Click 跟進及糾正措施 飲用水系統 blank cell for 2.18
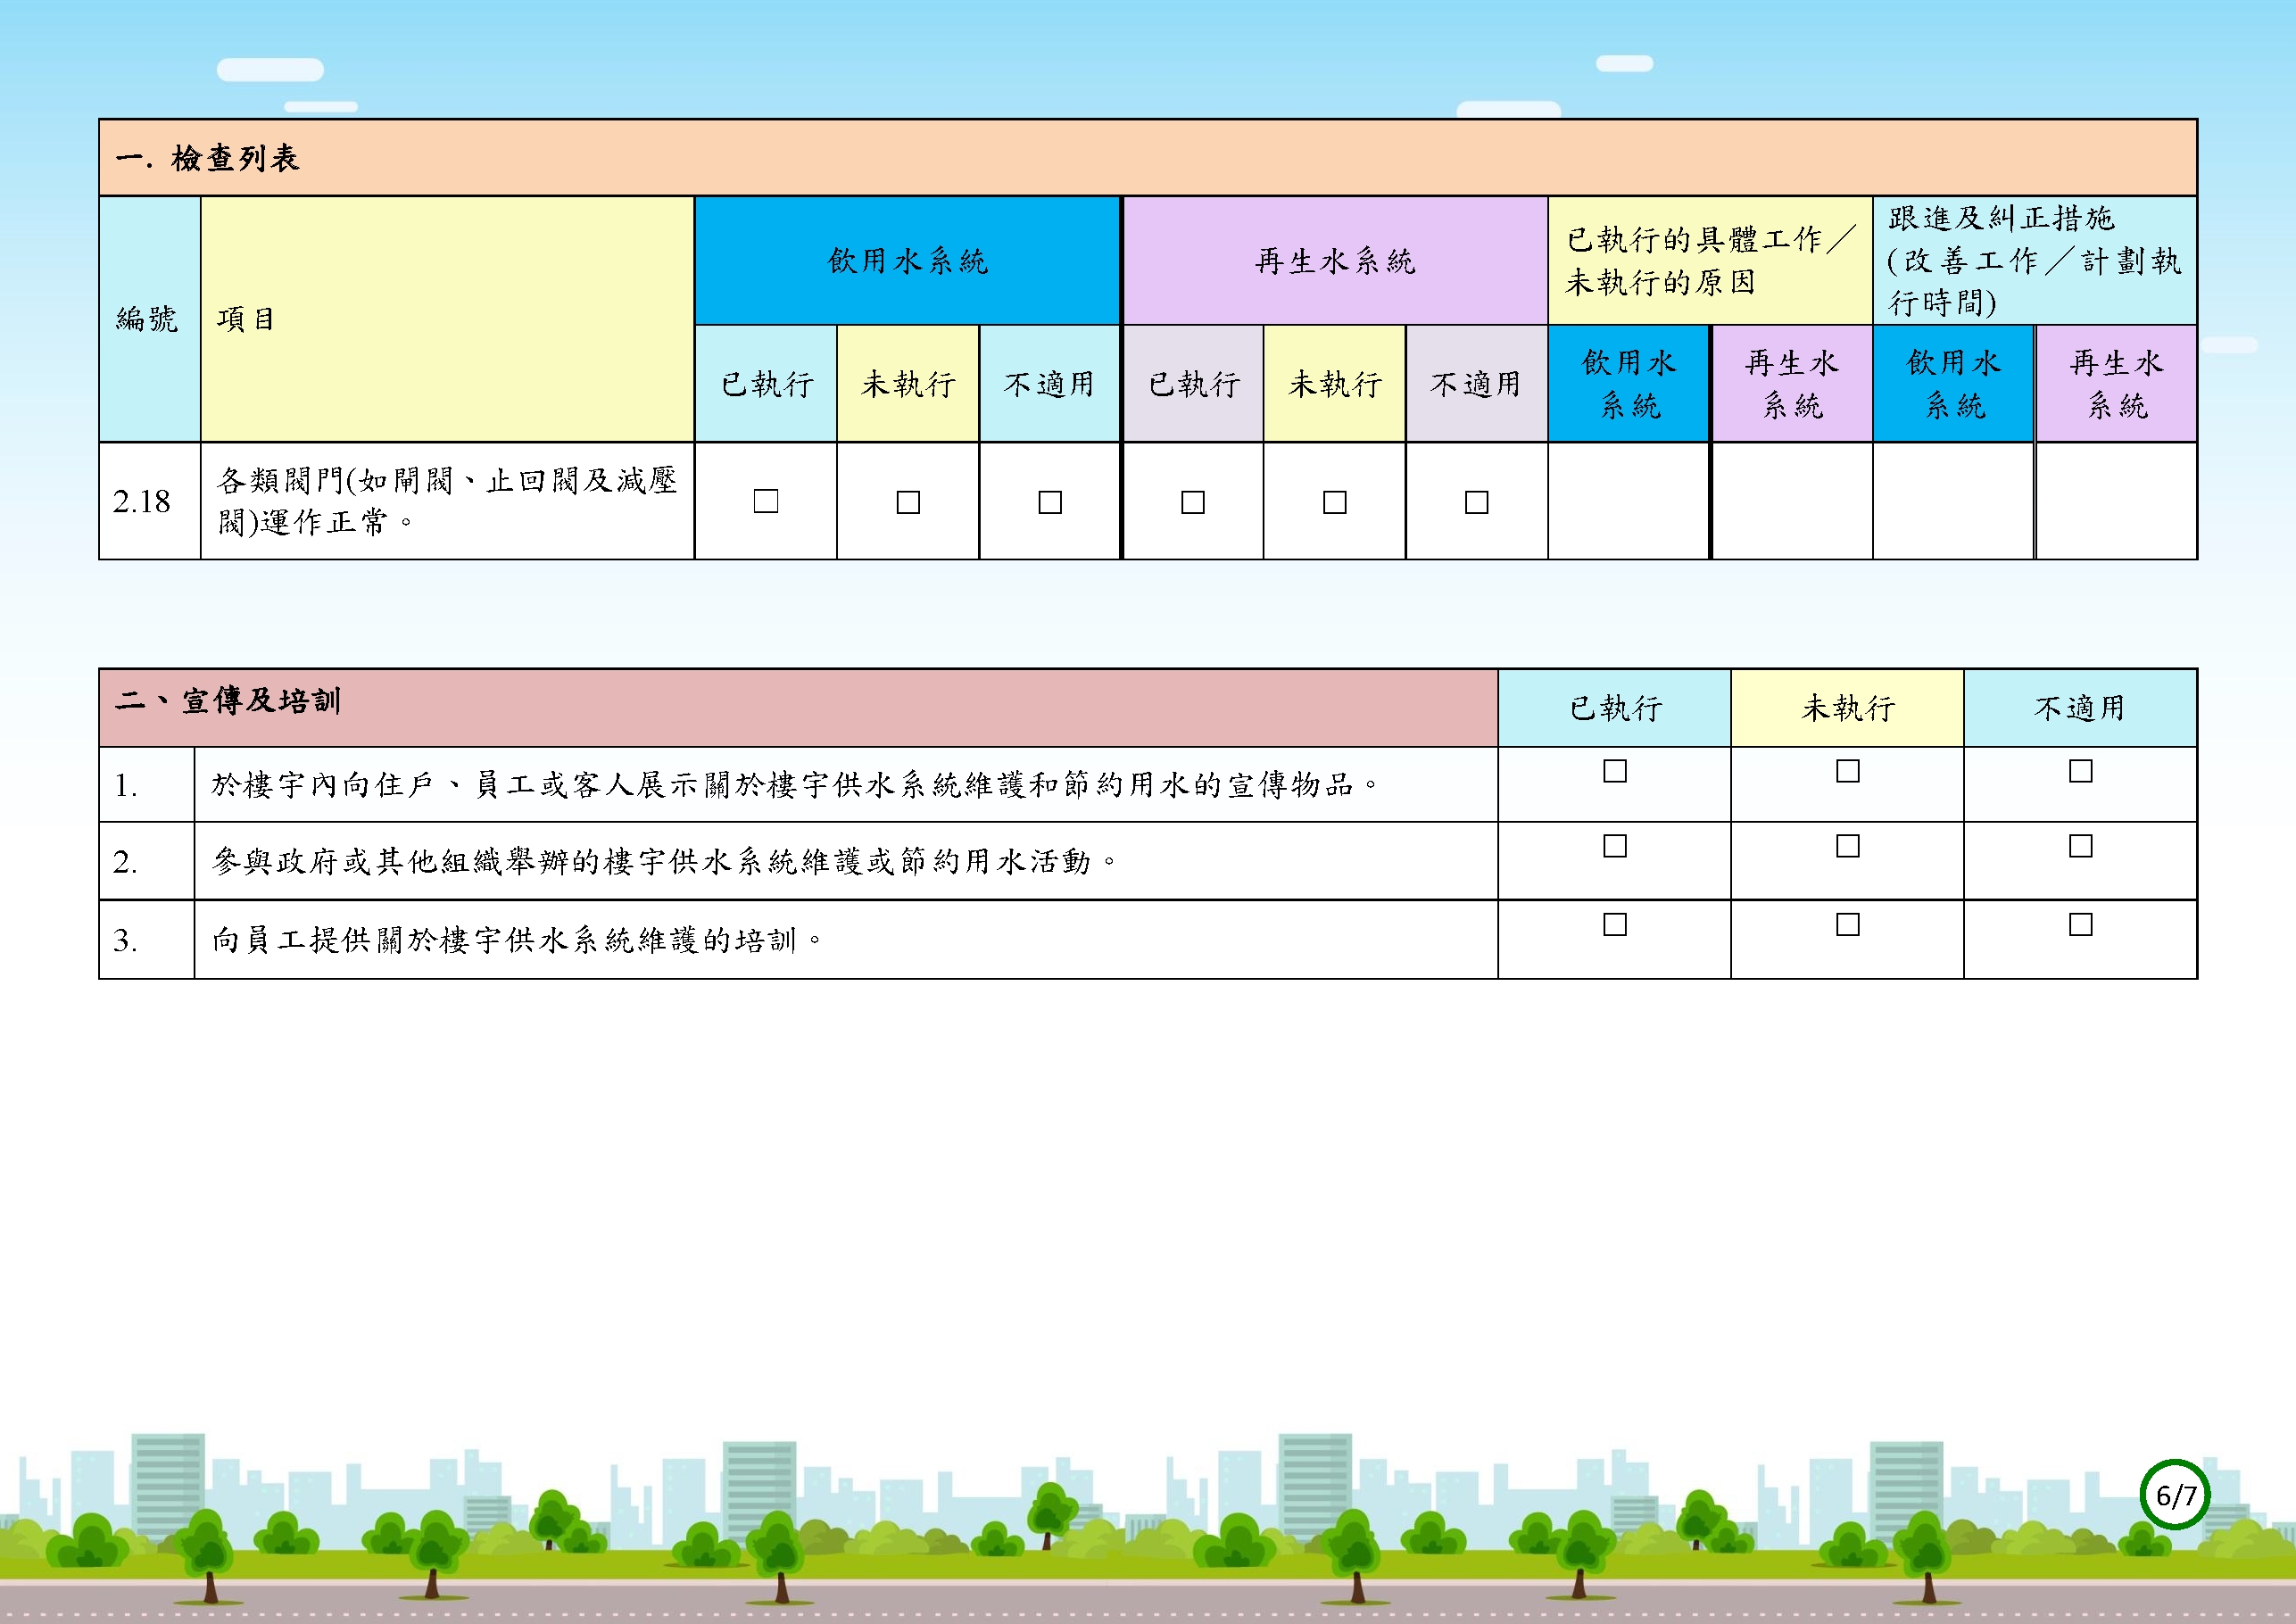Viewport: 2296px width, 1624px height. point(1954,501)
